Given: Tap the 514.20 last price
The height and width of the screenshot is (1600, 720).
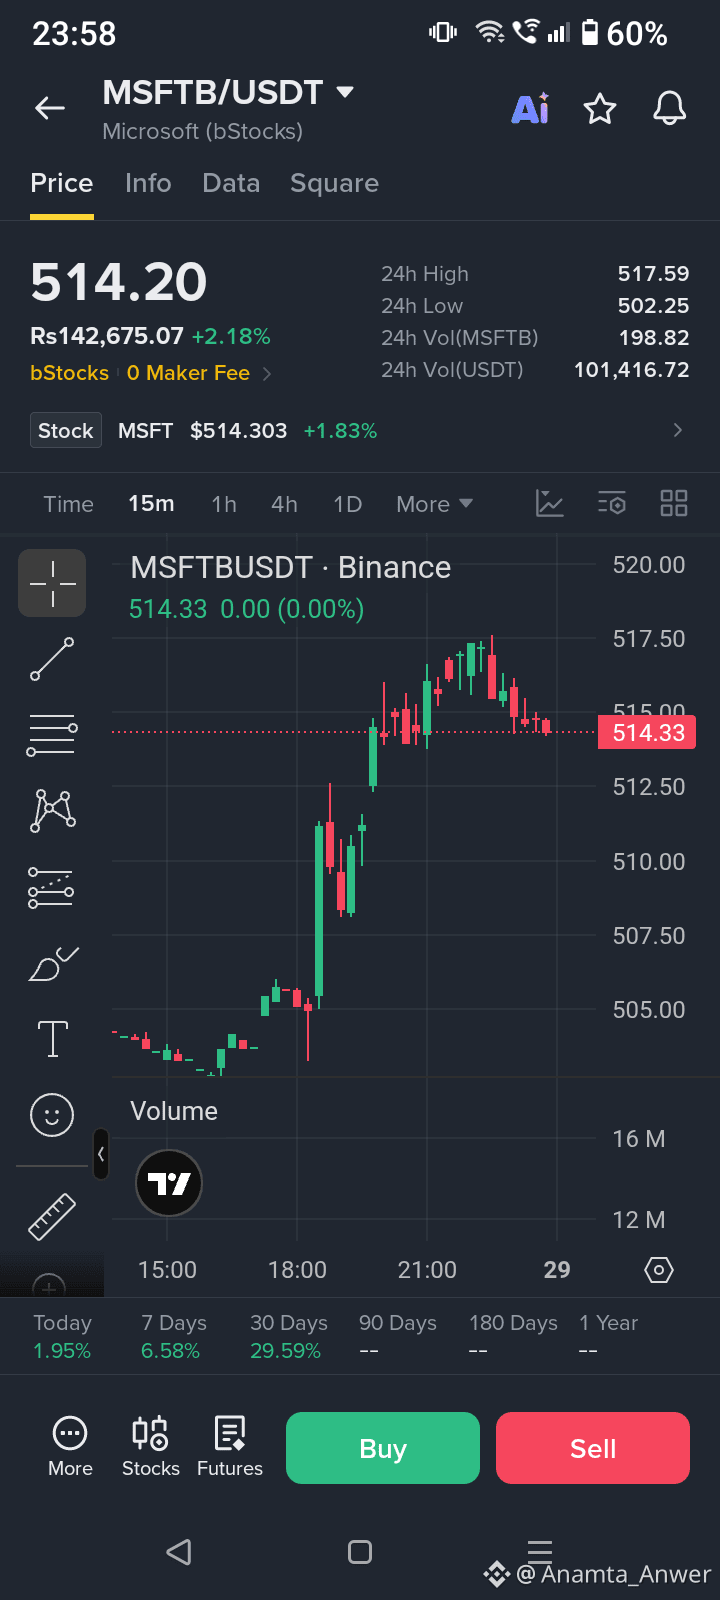Looking at the screenshot, I should (x=119, y=282).
